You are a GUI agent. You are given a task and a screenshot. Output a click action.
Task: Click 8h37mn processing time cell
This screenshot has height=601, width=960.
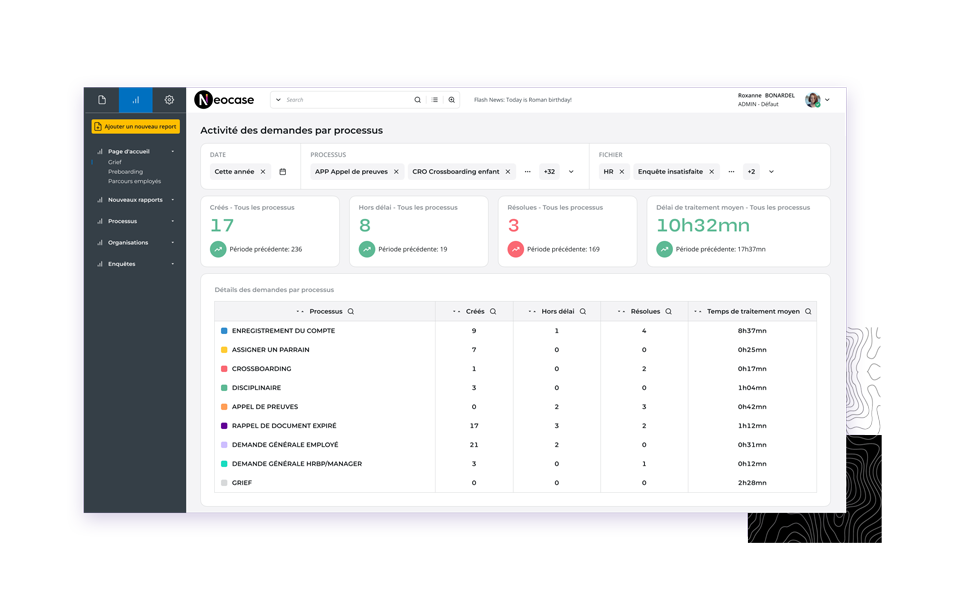pos(752,330)
